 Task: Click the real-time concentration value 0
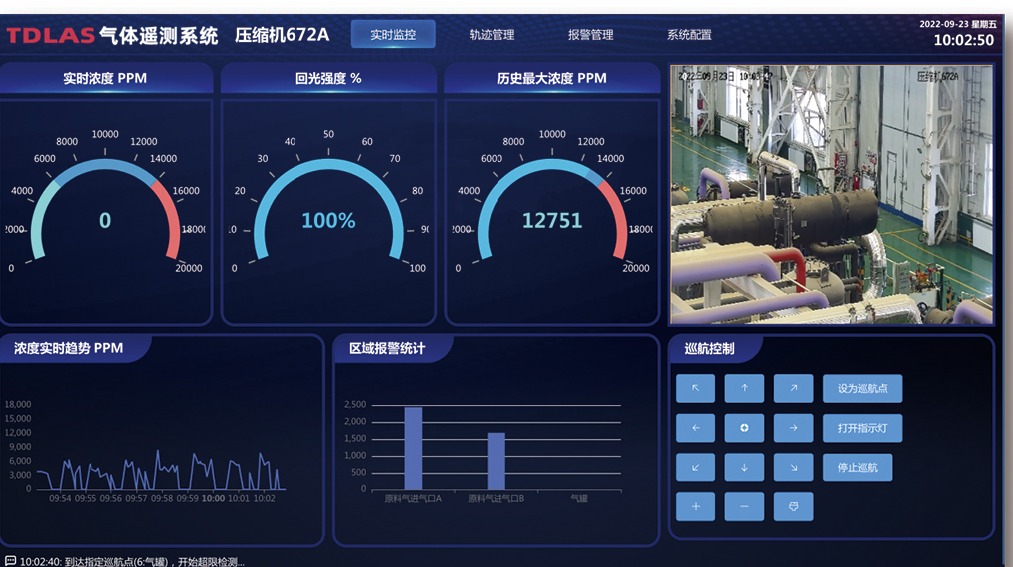pyautogui.click(x=105, y=221)
